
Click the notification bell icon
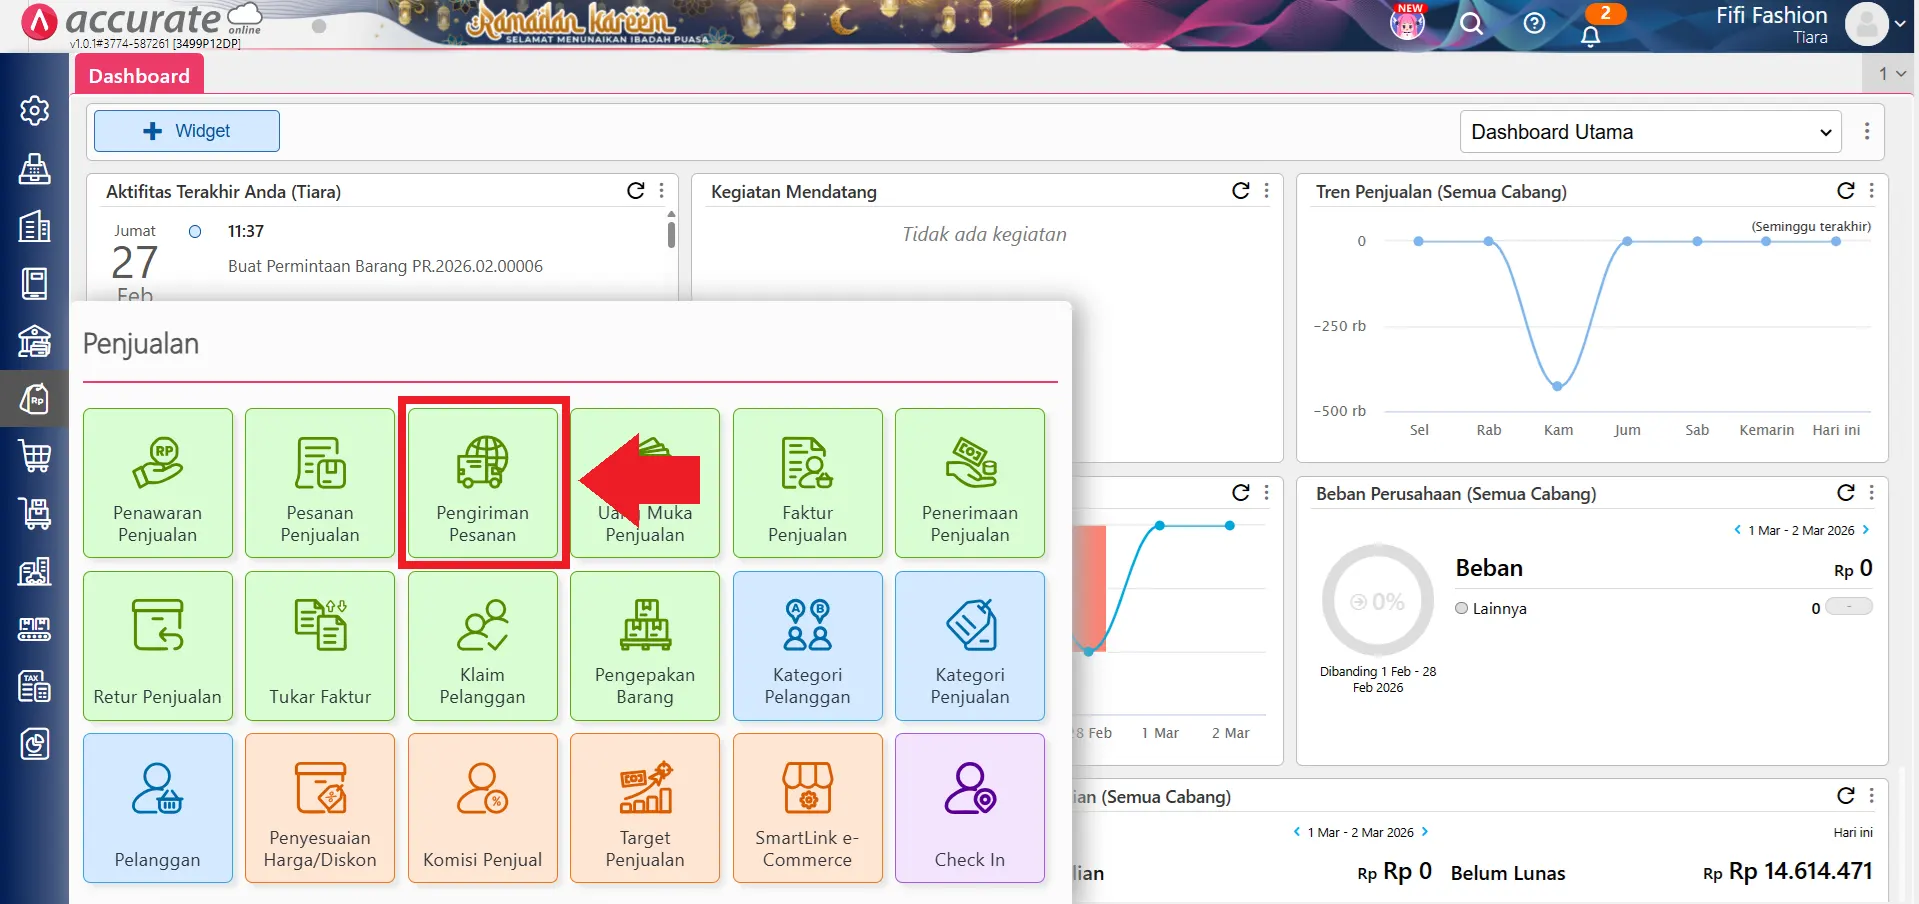(1590, 36)
